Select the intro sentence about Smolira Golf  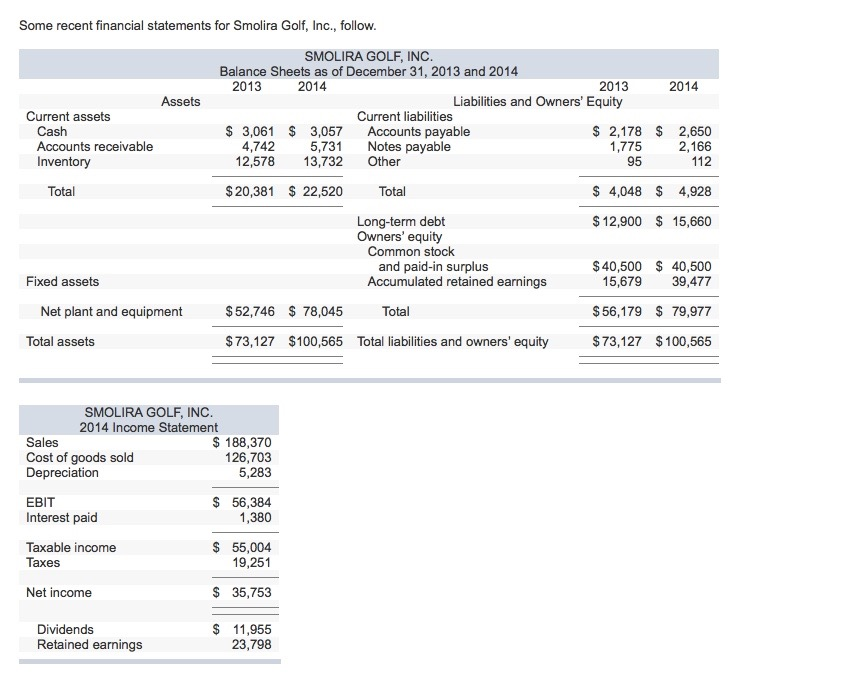click(198, 26)
